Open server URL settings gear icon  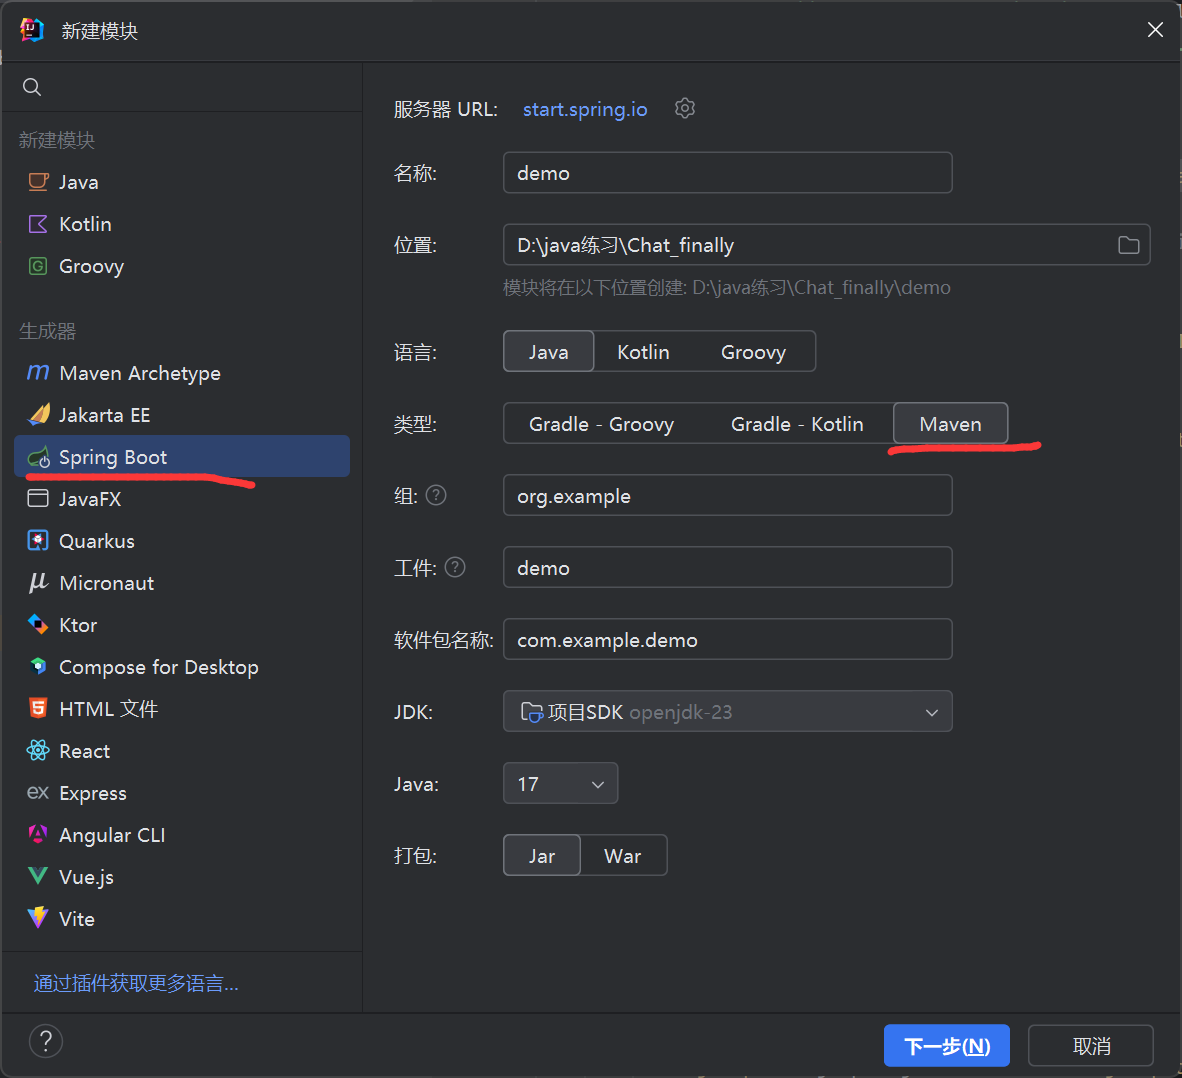(684, 109)
